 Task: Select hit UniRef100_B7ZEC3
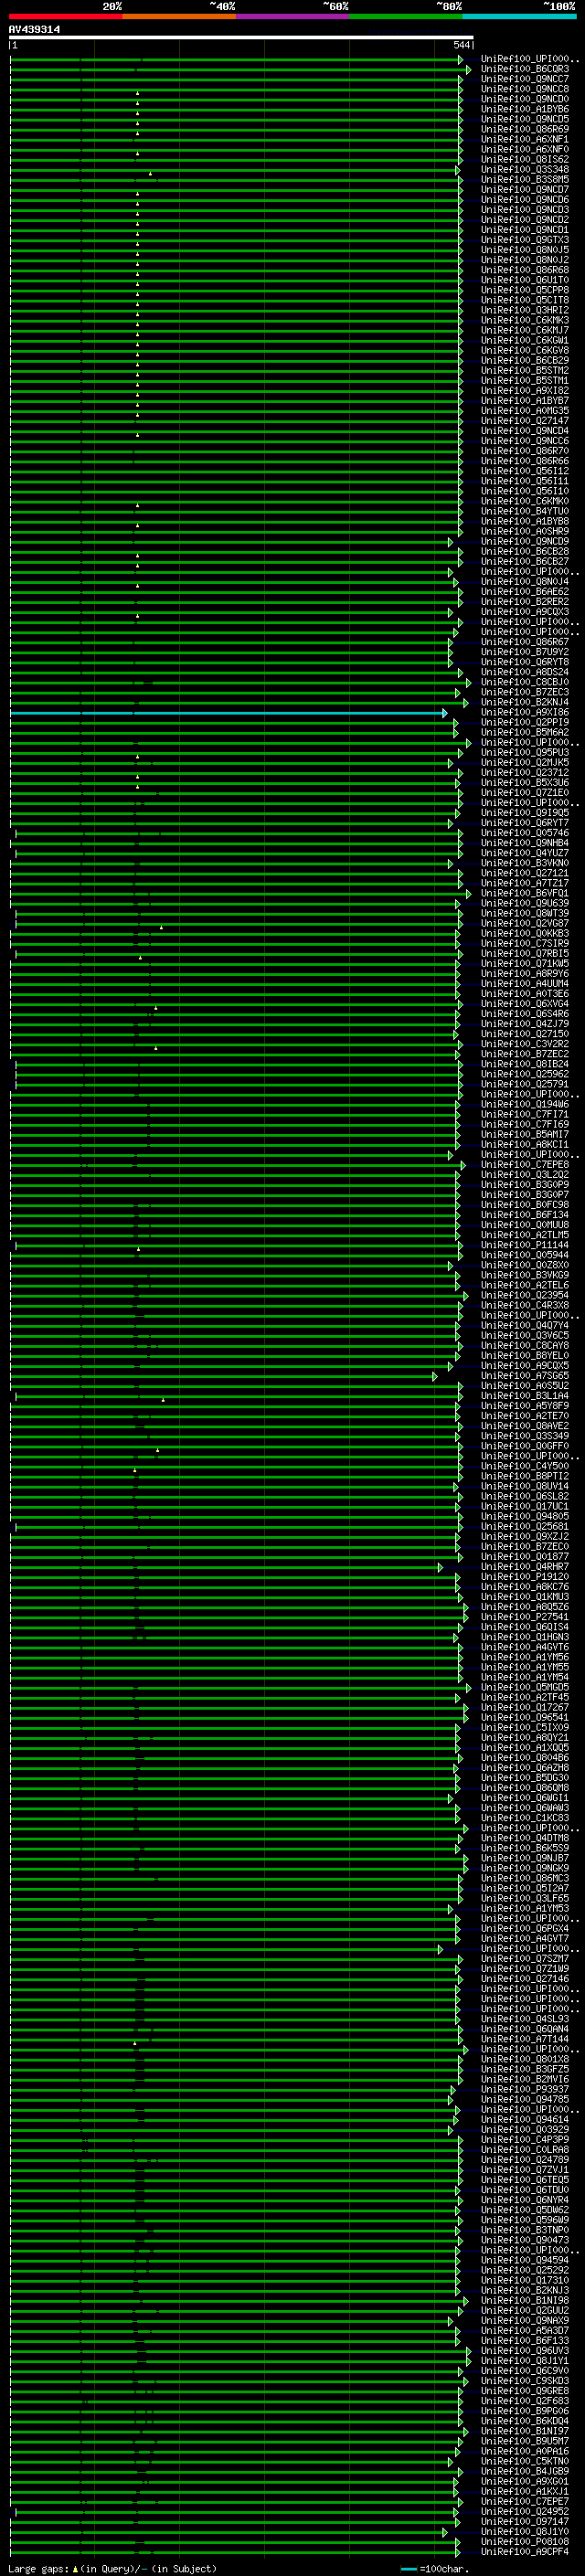525,693
